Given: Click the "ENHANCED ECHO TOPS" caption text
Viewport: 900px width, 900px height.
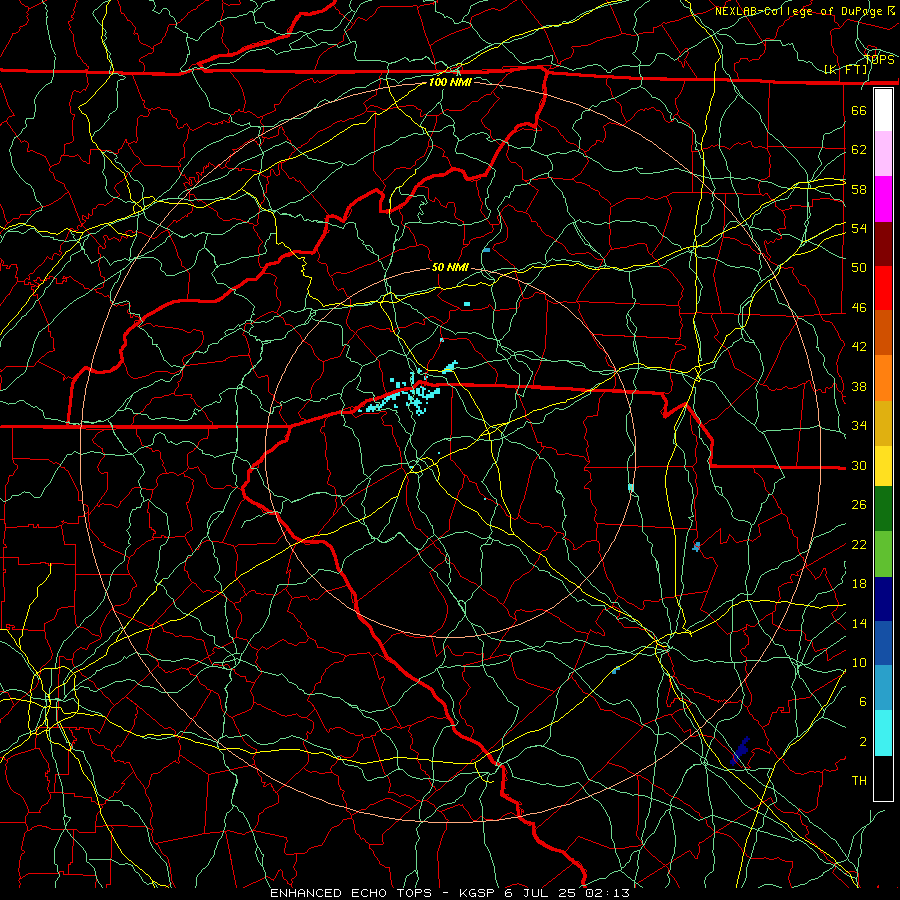Looking at the screenshot, I should point(351,893).
